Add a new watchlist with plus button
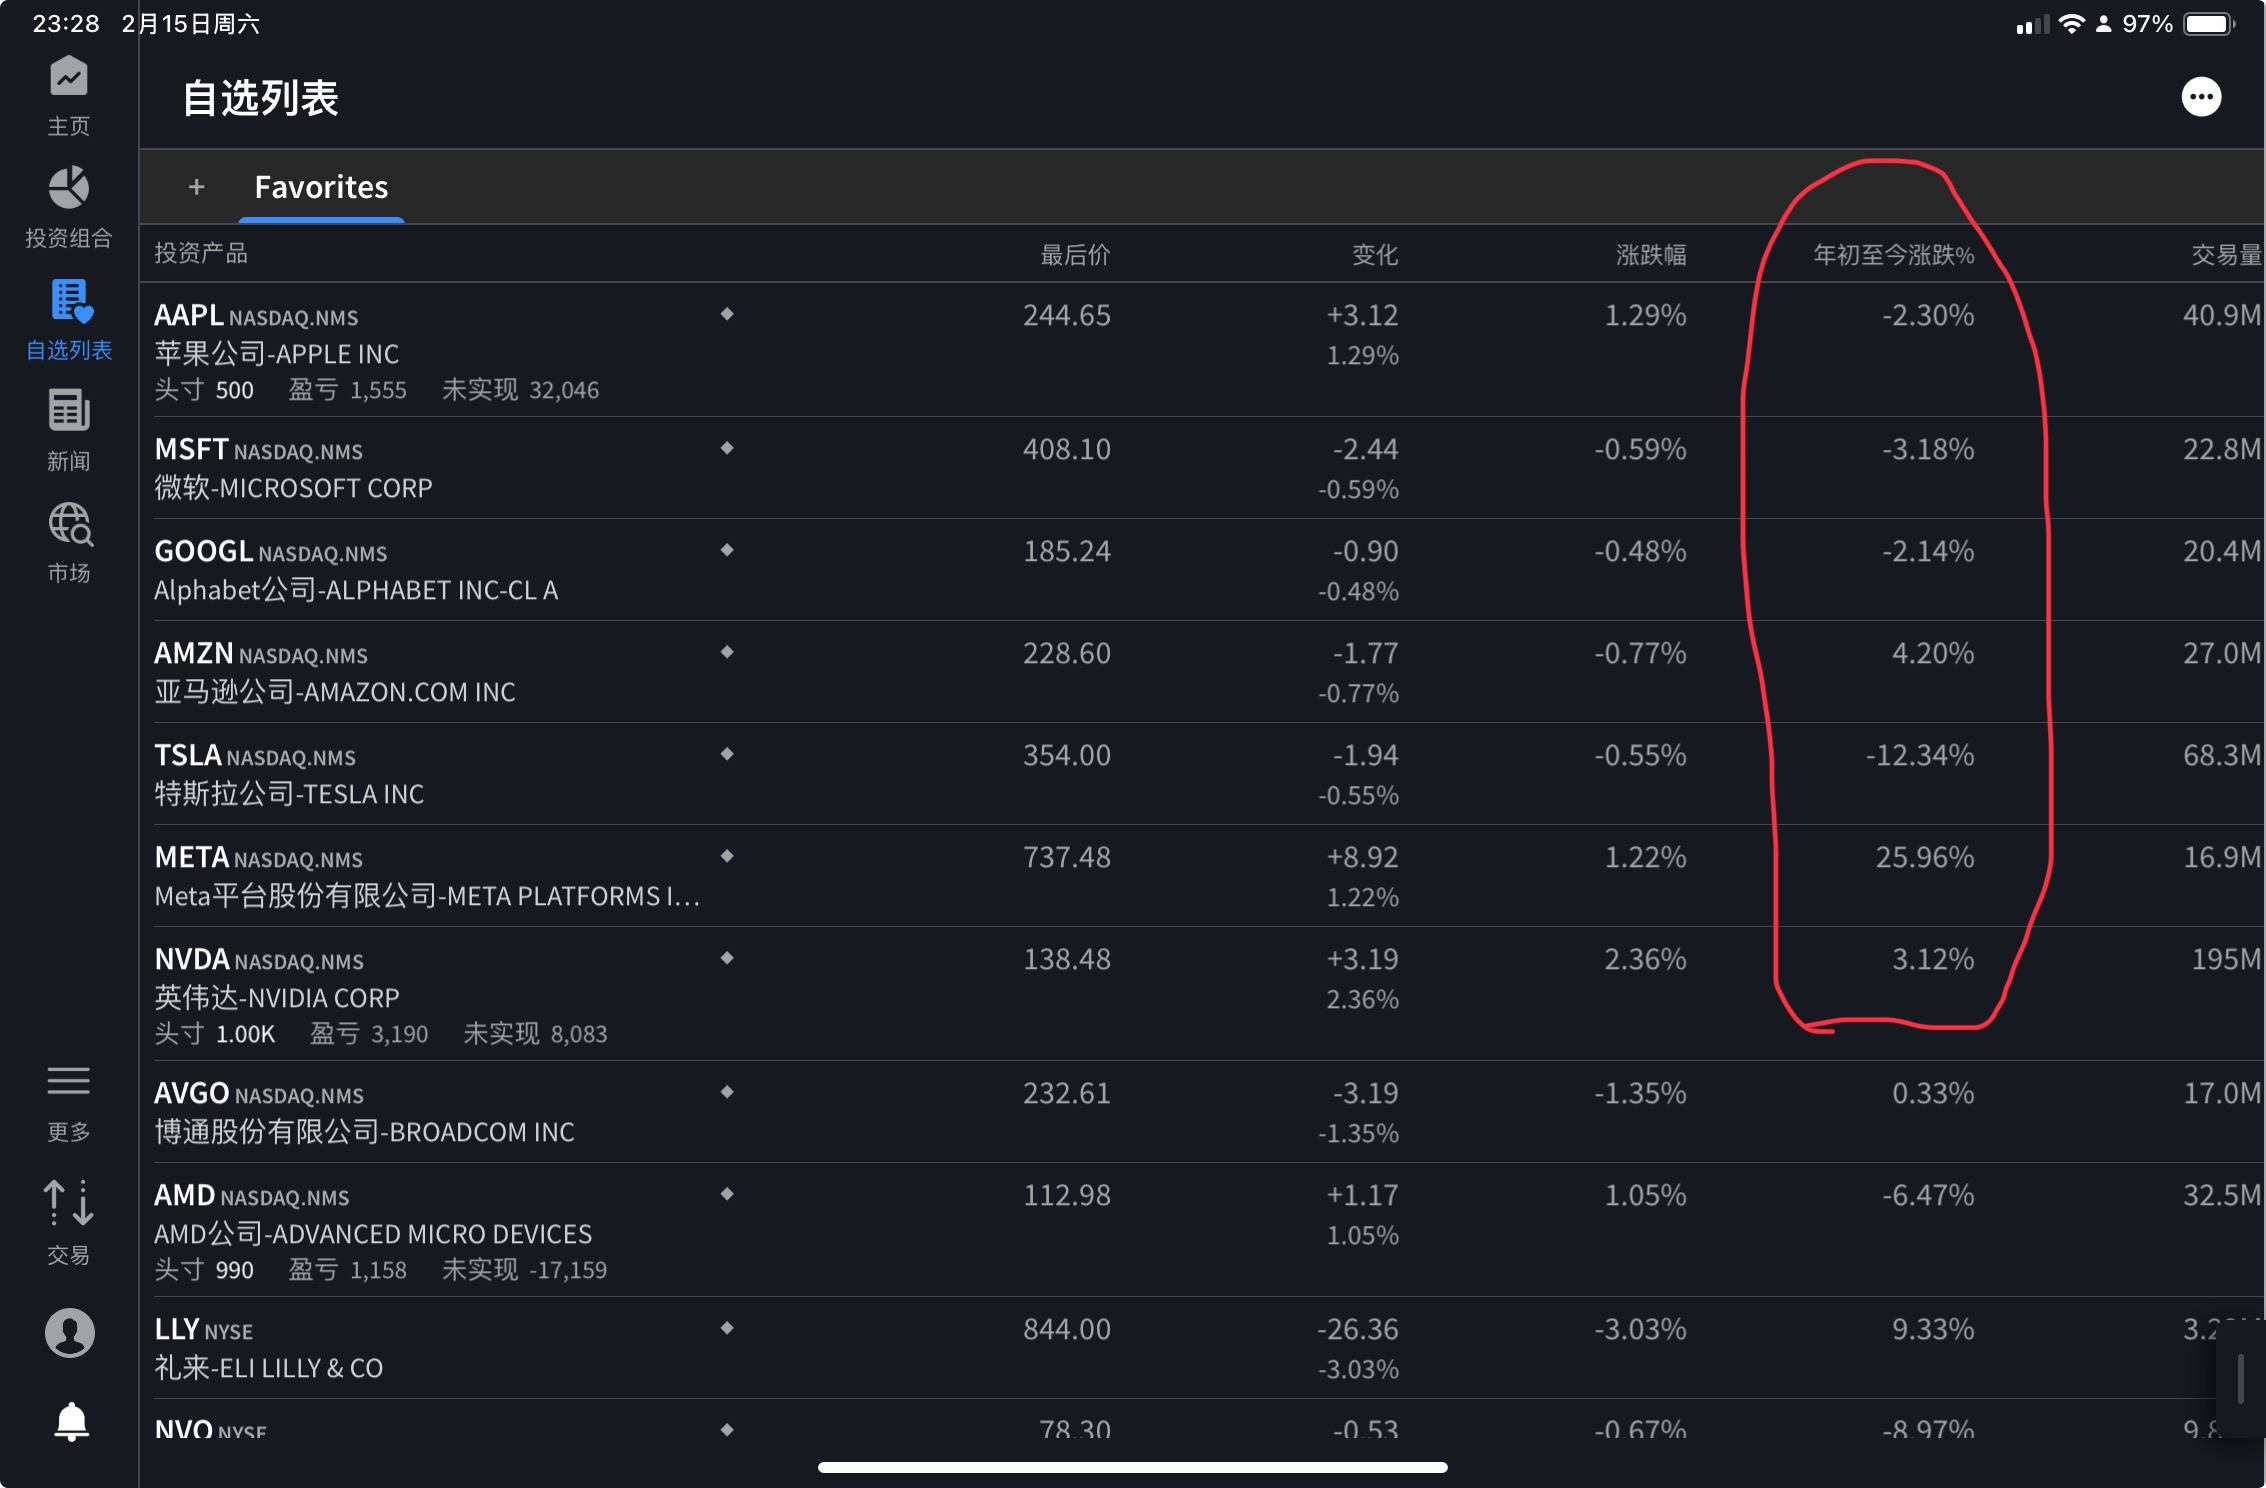The width and height of the screenshot is (2266, 1488). [x=197, y=187]
